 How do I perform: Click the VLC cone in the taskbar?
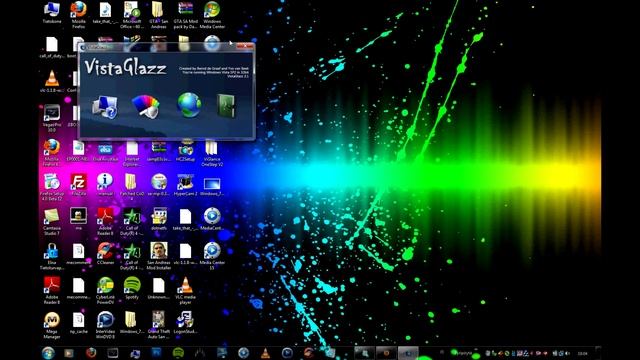coord(265,353)
